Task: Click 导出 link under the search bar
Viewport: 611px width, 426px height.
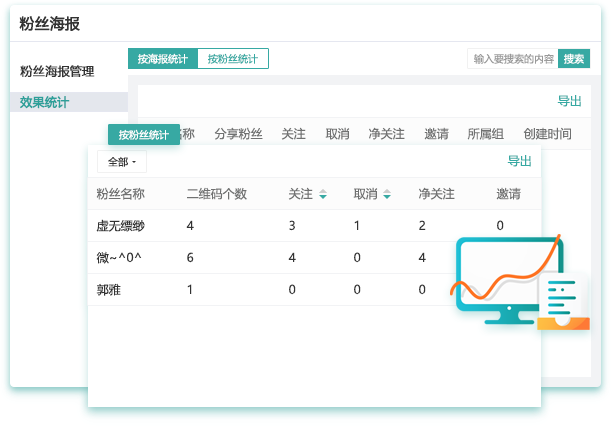Action: click(x=569, y=101)
